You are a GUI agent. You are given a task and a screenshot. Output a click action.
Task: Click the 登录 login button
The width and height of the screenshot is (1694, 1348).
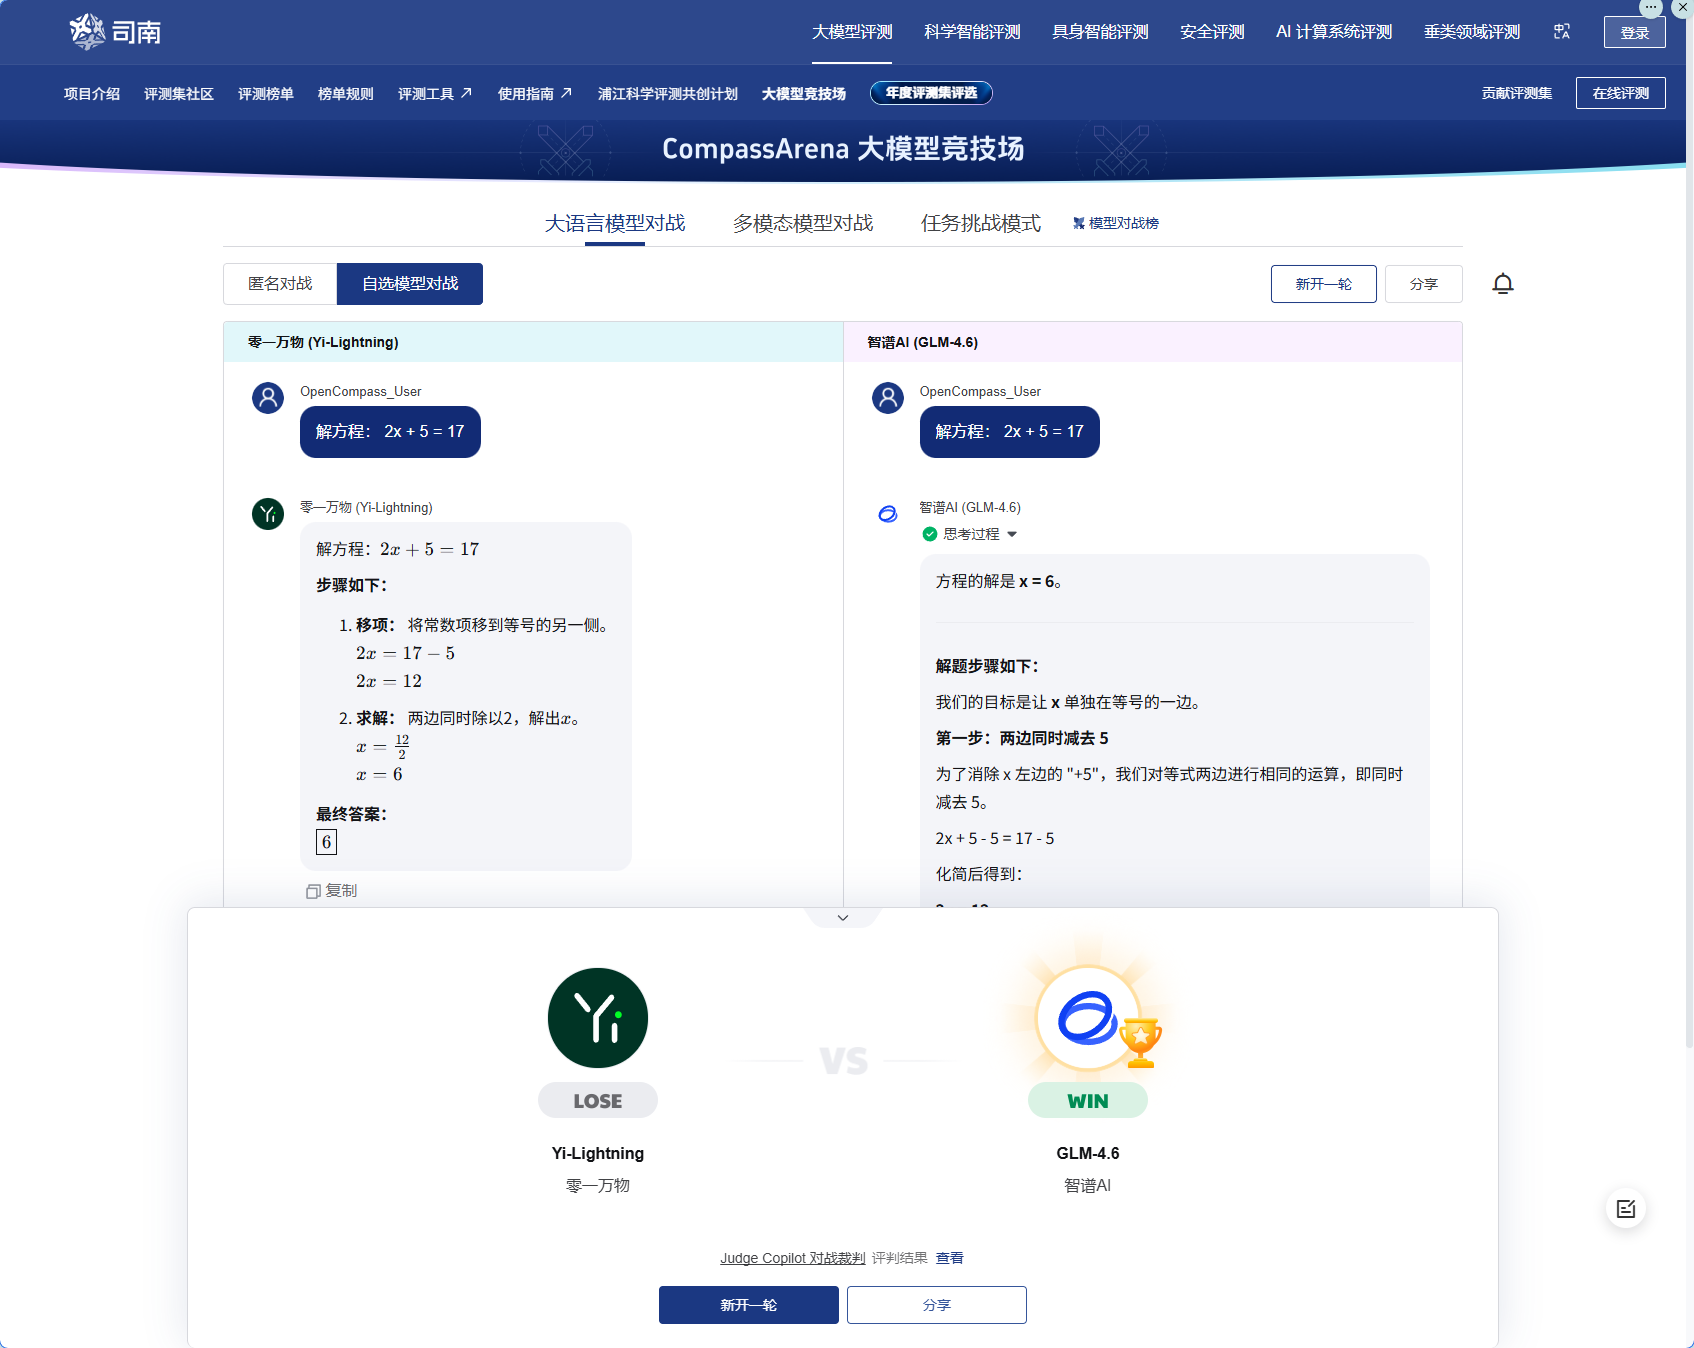[1635, 32]
